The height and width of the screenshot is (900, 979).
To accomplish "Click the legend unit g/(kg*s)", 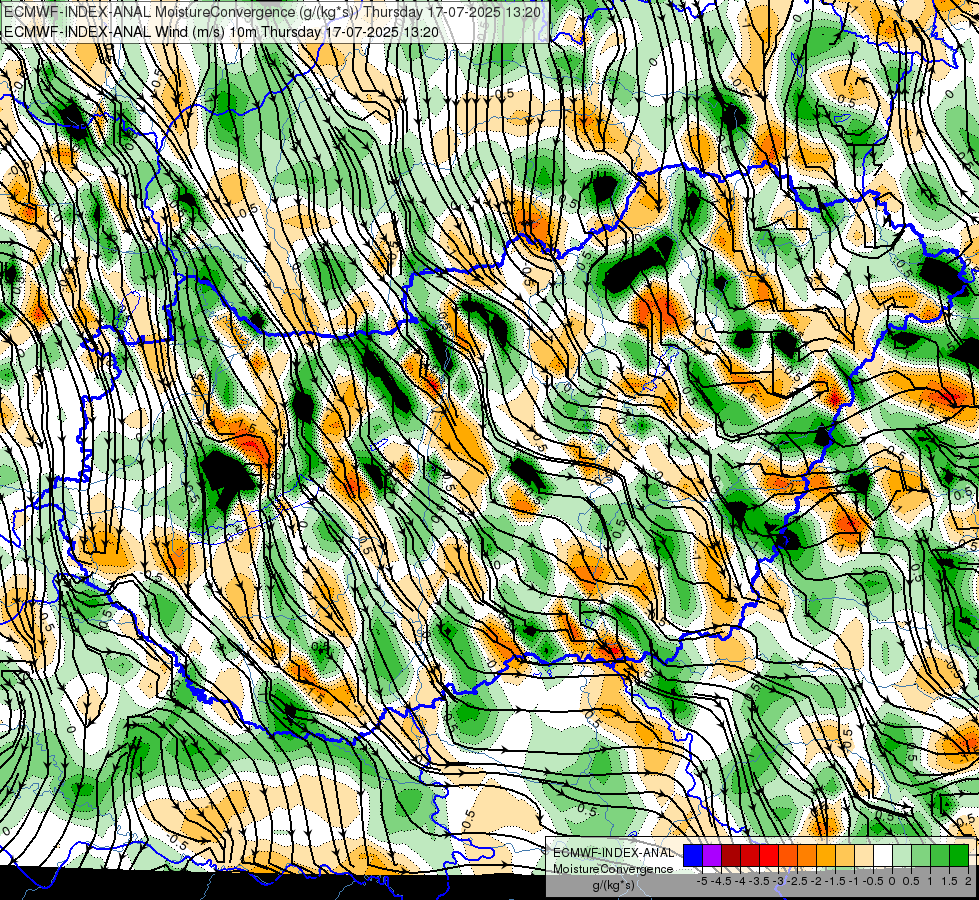I will click(x=613, y=885).
